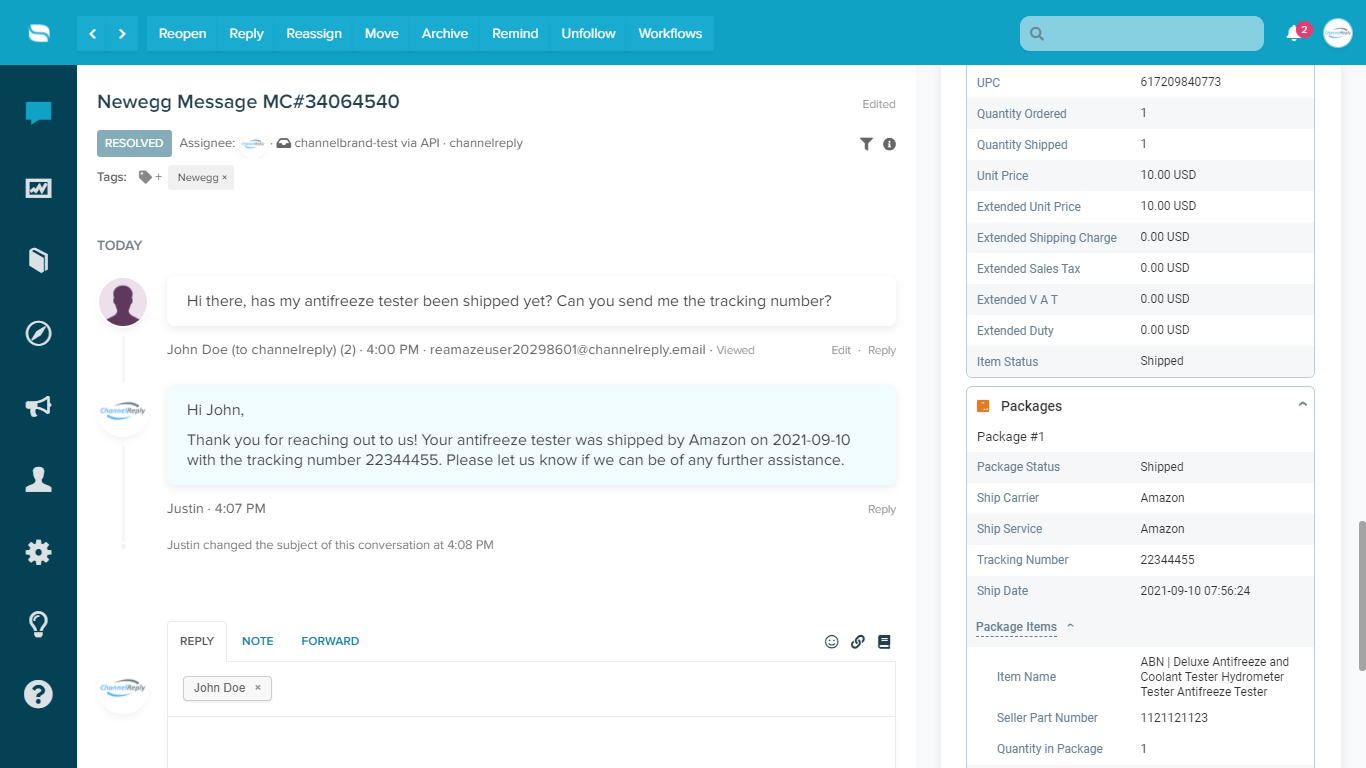
Task: Remove the Newegg tag
Action: [225, 177]
